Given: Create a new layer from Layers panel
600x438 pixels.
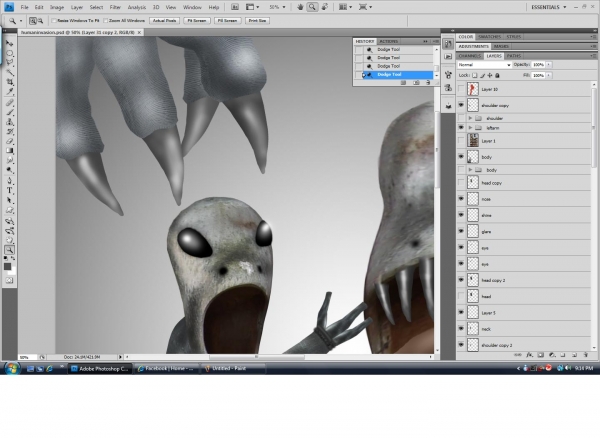Looking at the screenshot, I should coord(574,355).
